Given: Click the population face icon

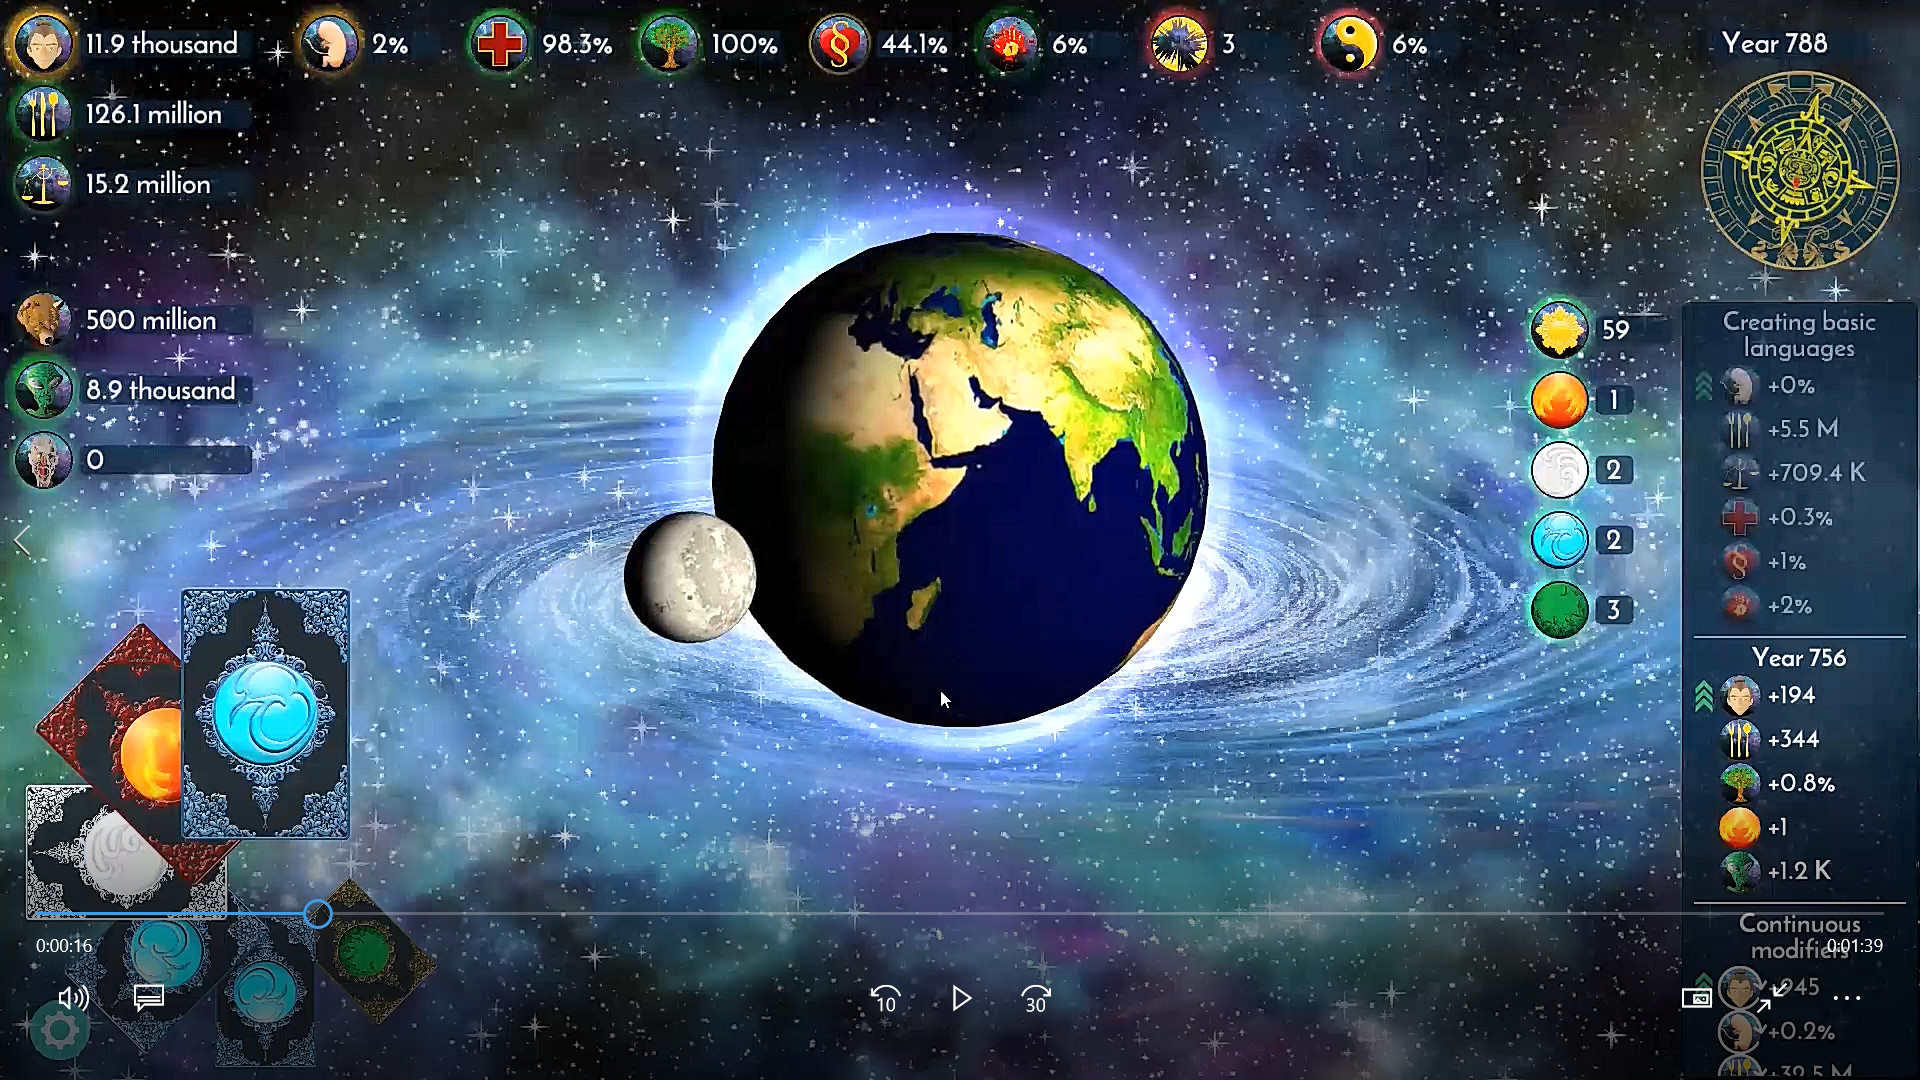Looking at the screenshot, I should (x=43, y=45).
